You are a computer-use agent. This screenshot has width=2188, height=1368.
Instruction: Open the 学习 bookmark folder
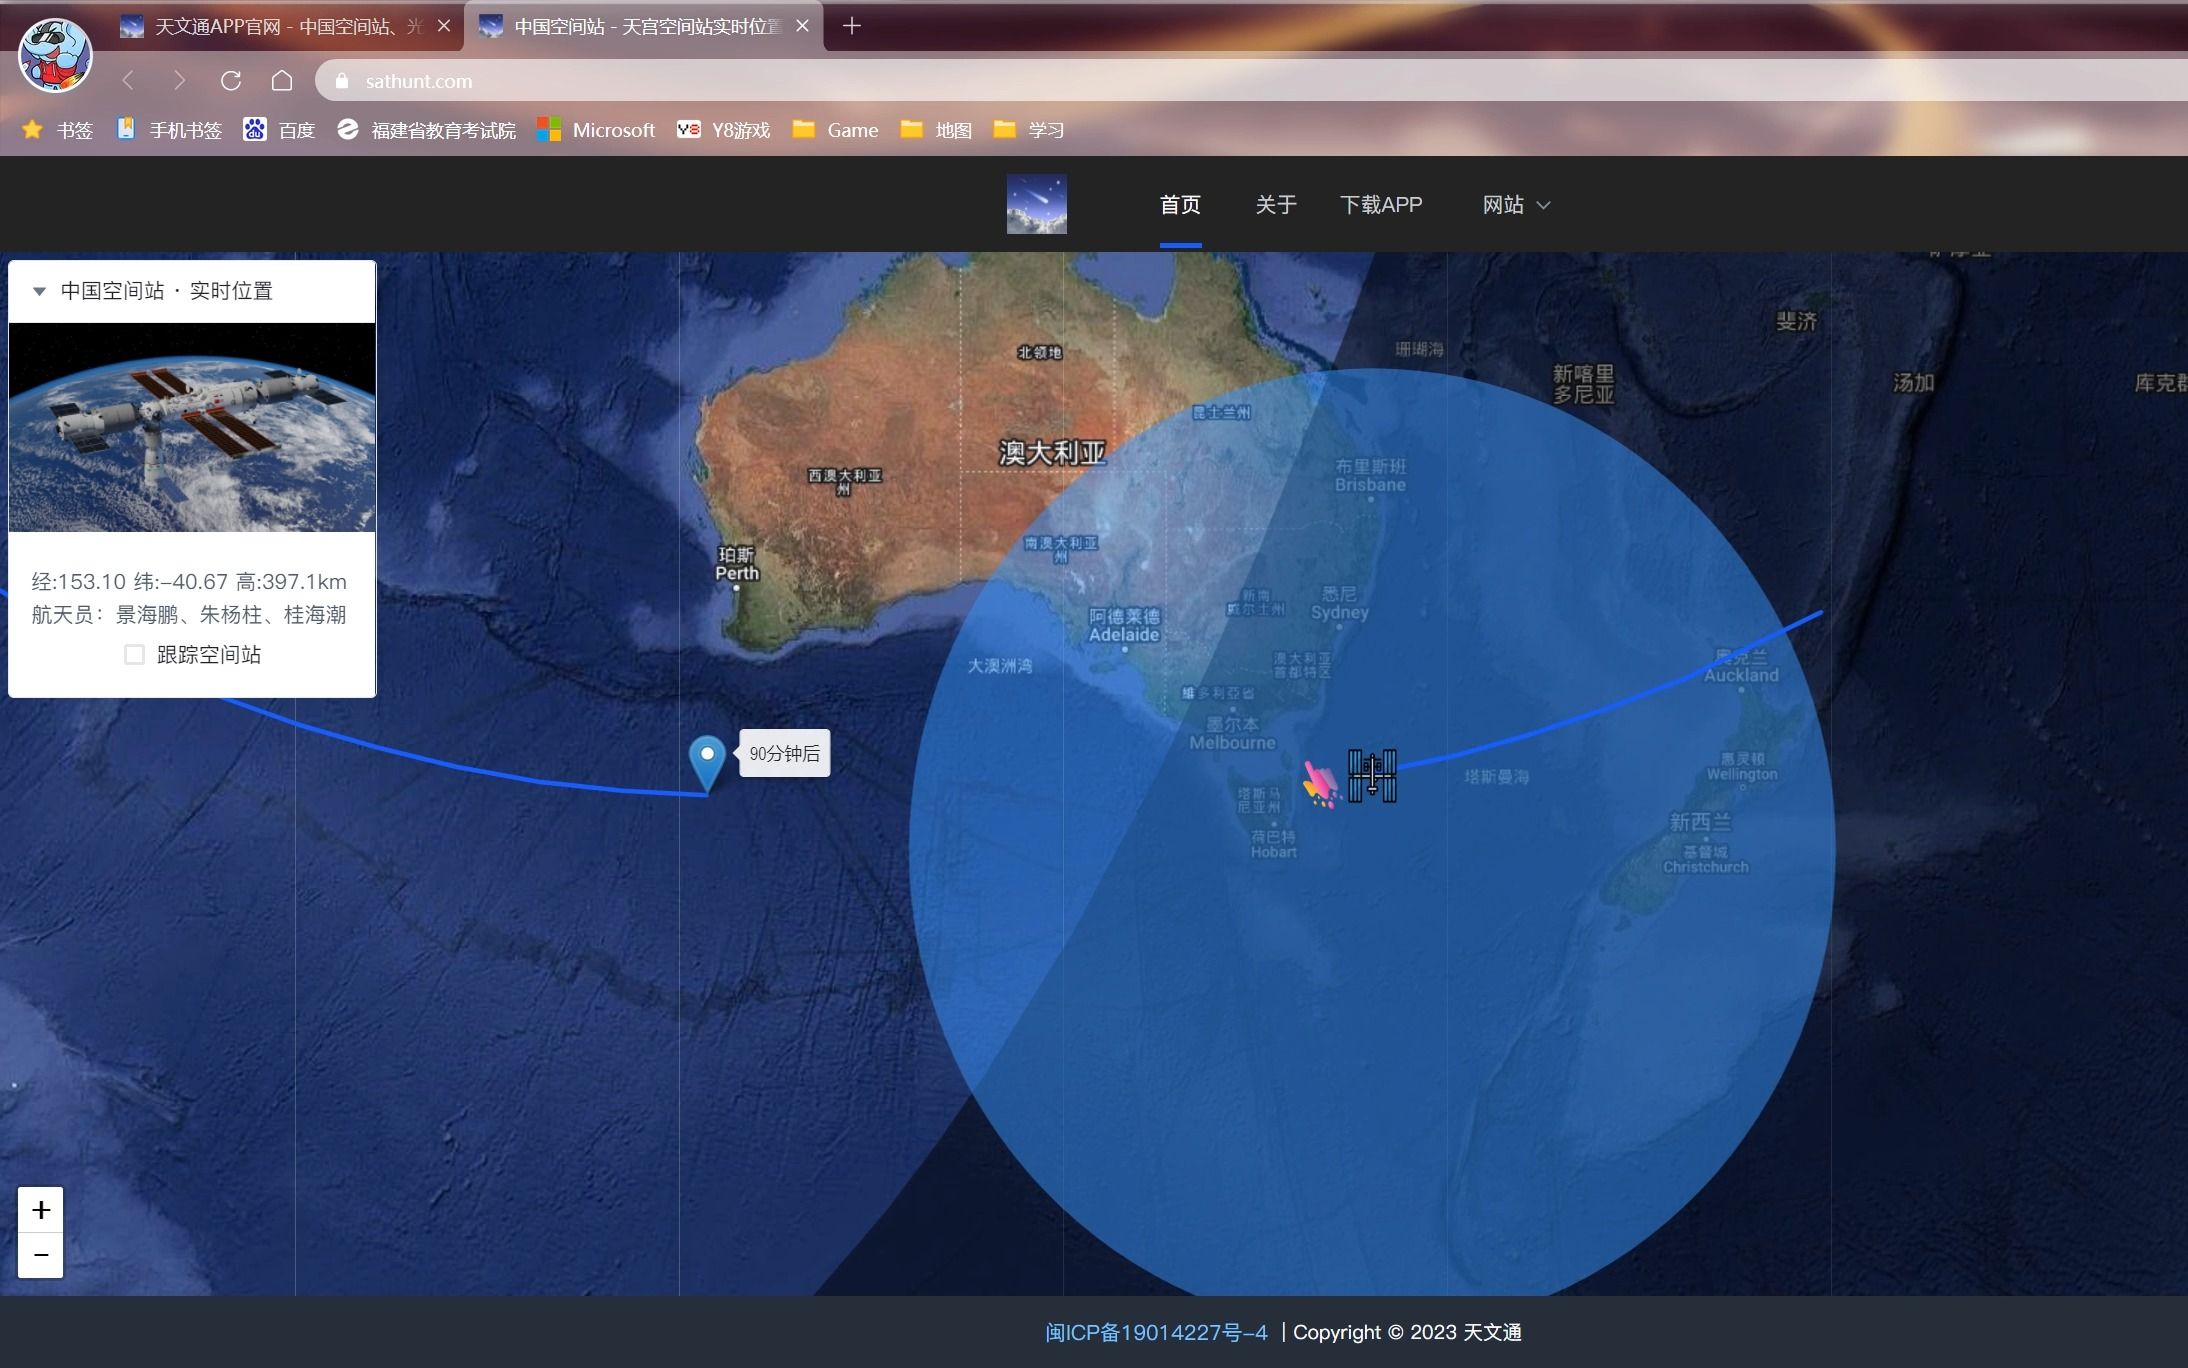tap(1029, 130)
